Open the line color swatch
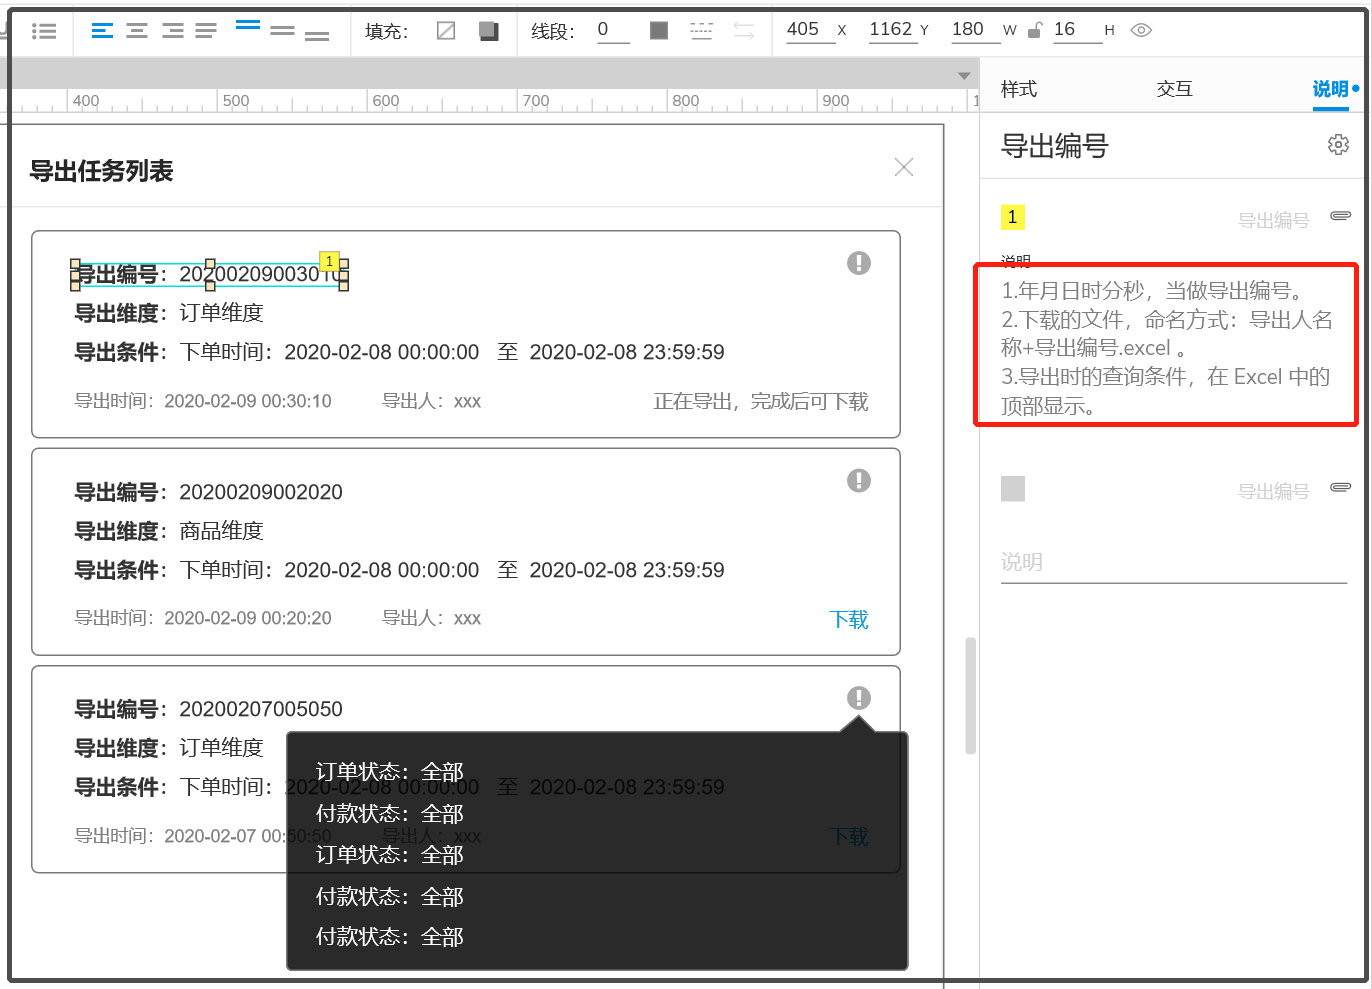Viewport: 1372px width, 989px height. coord(659,31)
